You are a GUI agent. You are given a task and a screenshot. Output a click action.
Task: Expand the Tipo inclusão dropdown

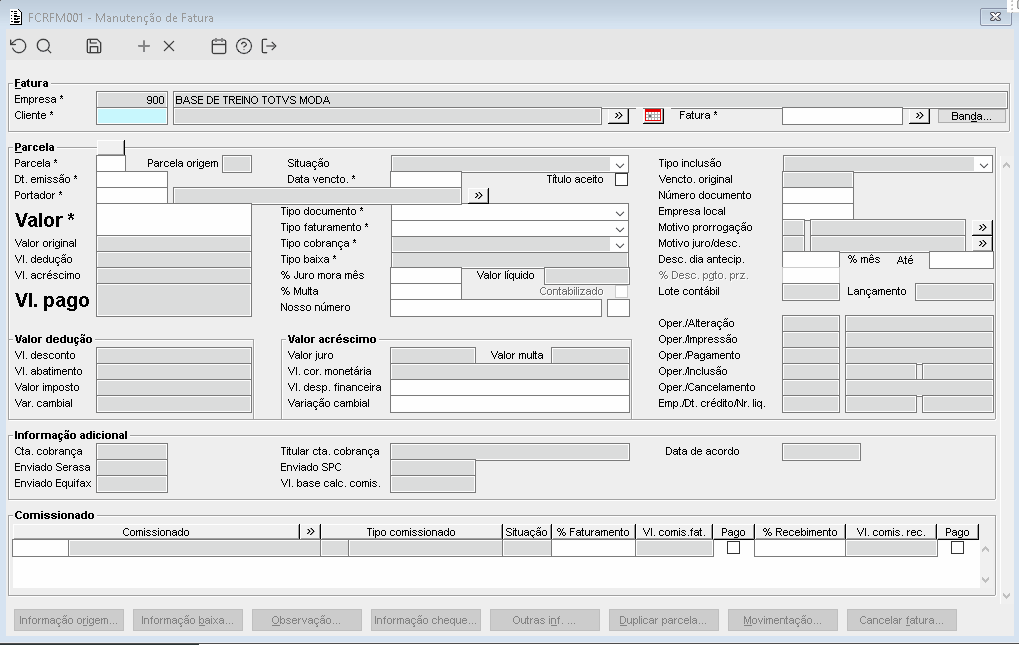point(984,164)
